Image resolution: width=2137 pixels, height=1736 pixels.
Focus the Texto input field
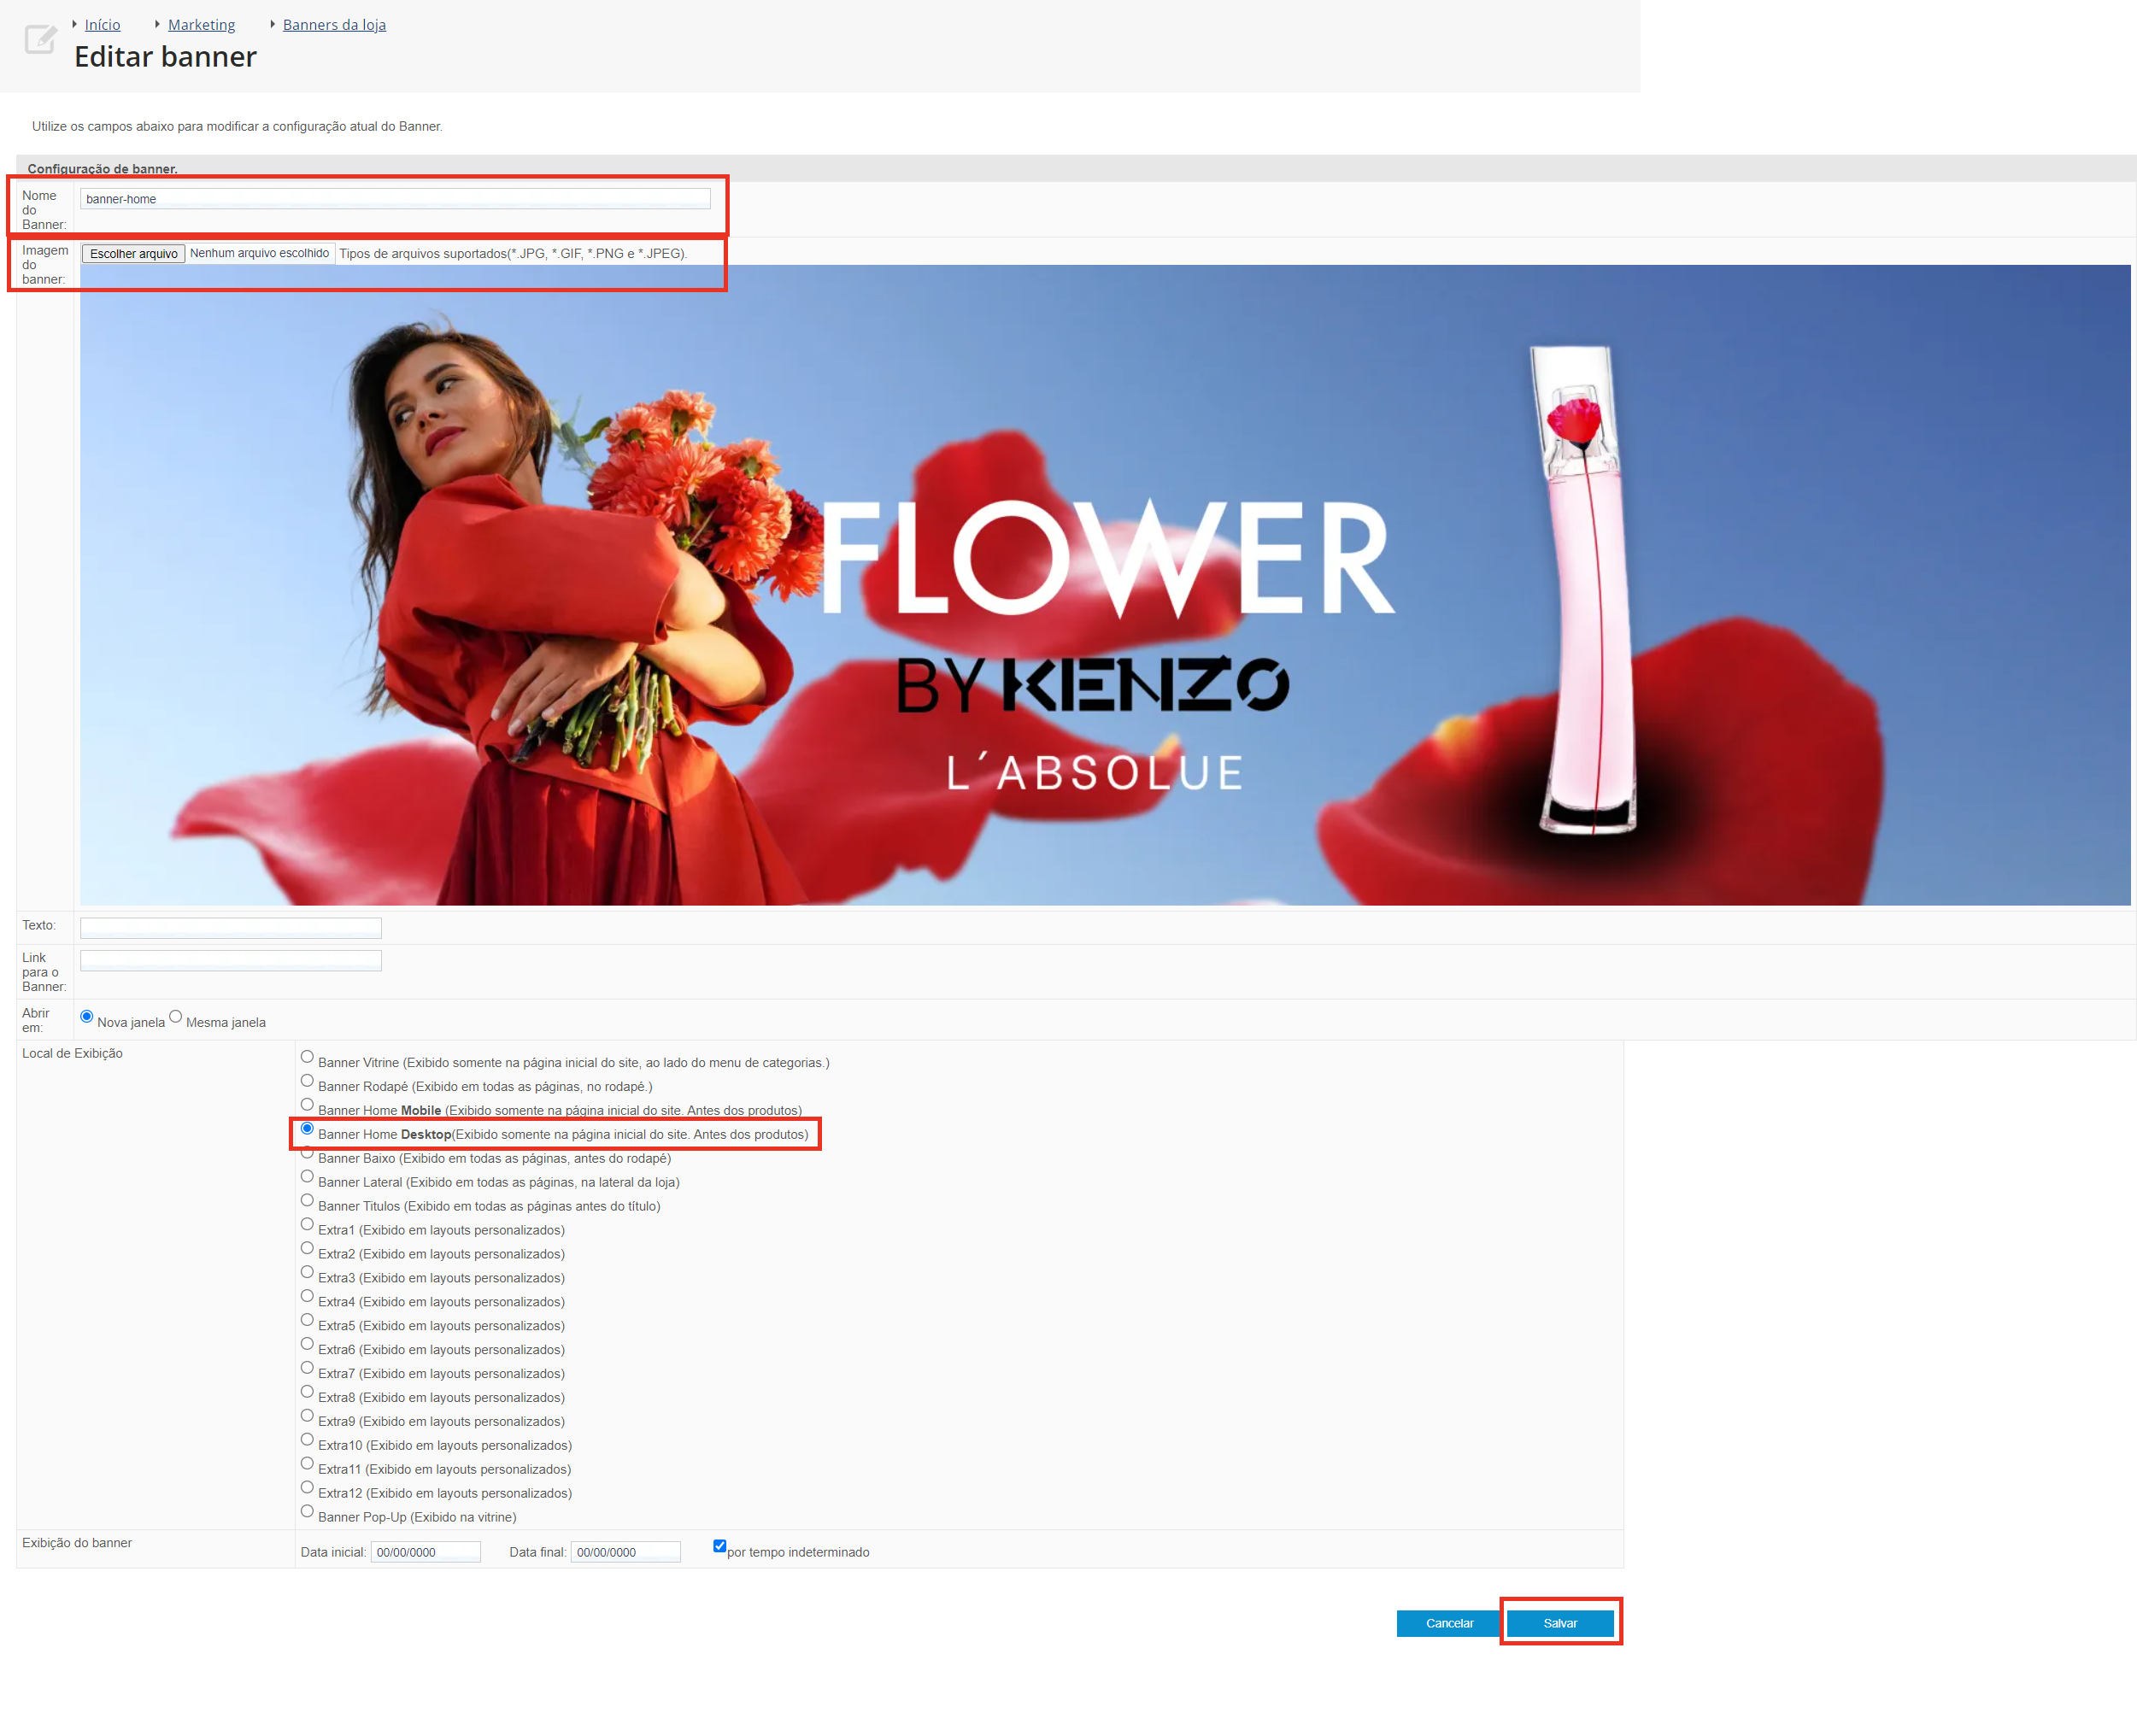[x=231, y=928]
